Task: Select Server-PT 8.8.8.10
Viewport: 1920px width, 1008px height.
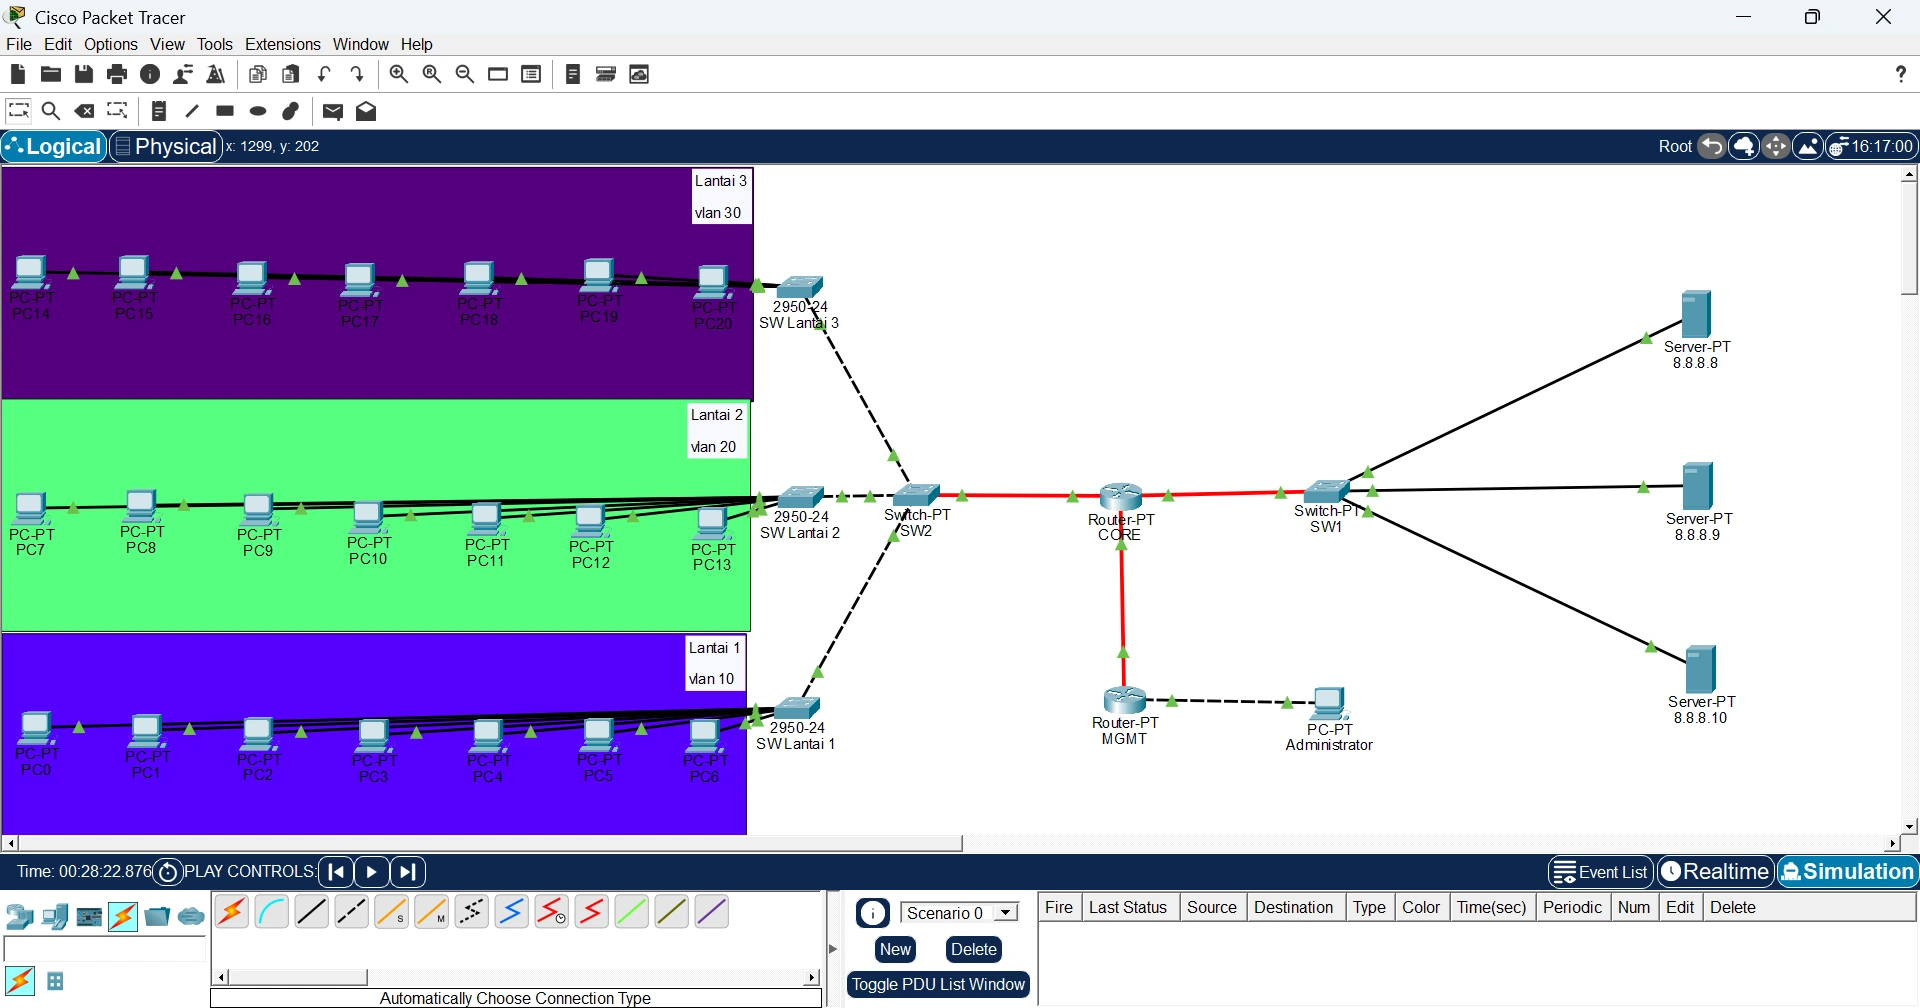Action: click(1700, 669)
